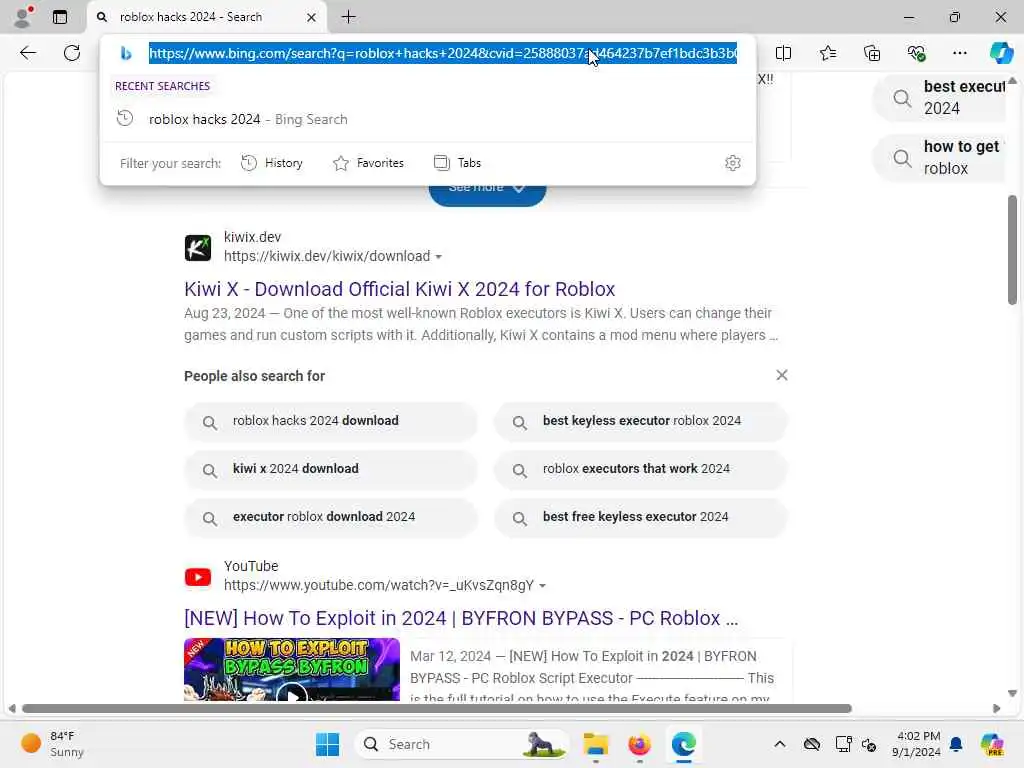Open the Copilot sidebar icon
1024x768 pixels.
[x=1001, y=53]
